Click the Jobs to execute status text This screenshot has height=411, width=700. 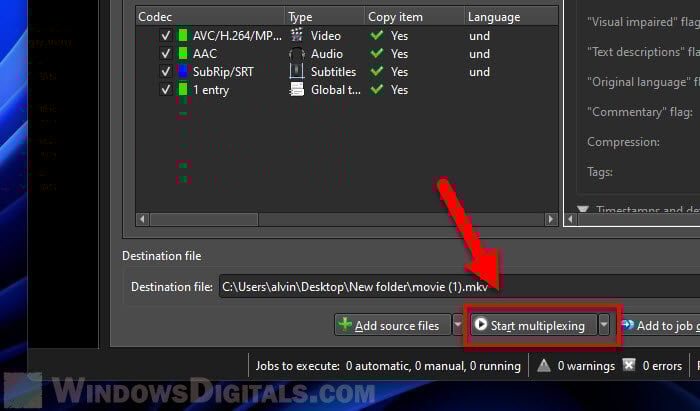point(388,366)
